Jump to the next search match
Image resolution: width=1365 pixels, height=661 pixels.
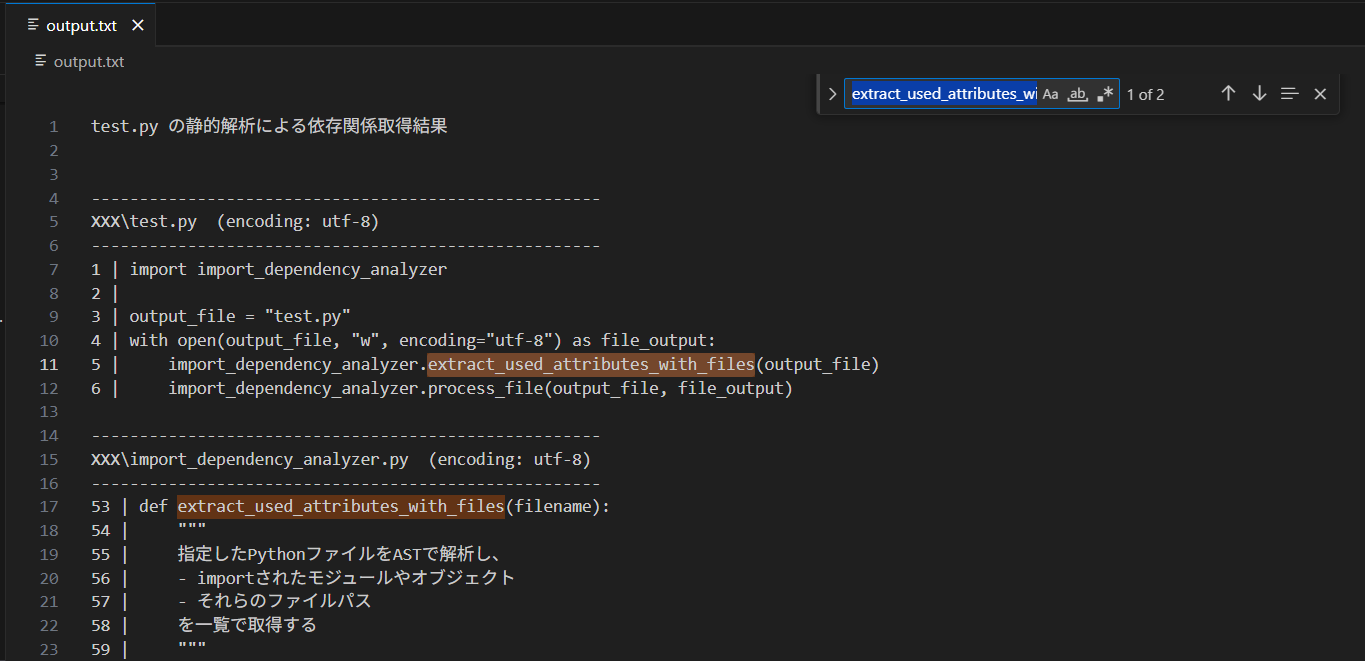(x=1259, y=94)
